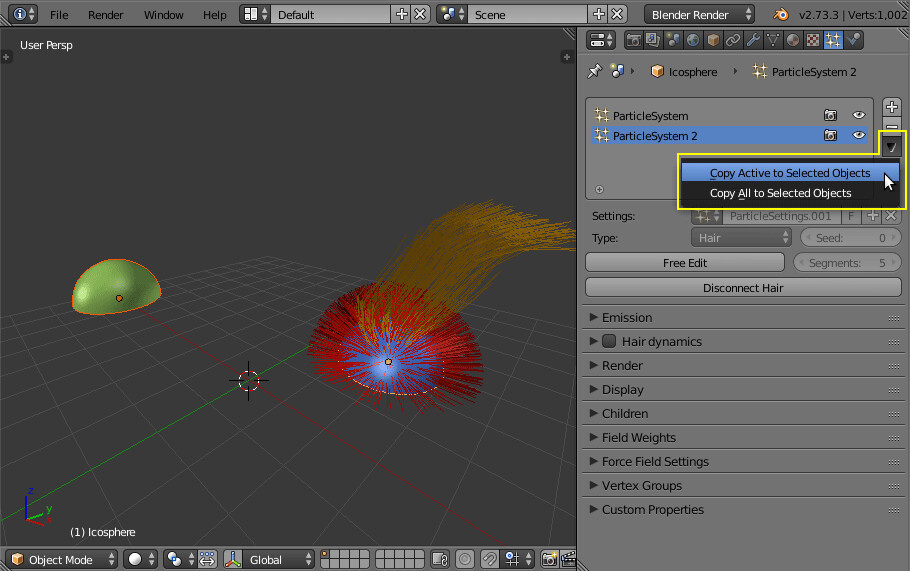Open the Modifiers wrench properties tab
Screen dimensions: 910x571
tap(753, 40)
